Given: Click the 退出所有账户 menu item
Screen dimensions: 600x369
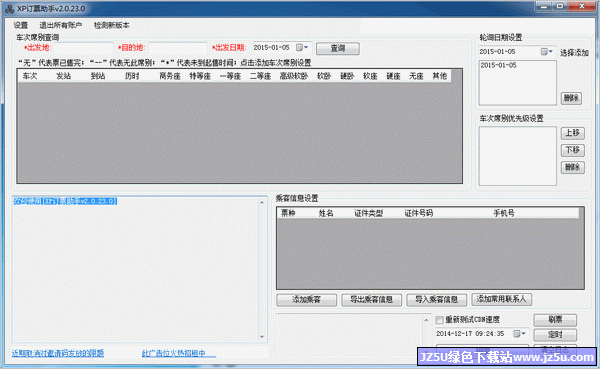Looking at the screenshot, I should click(x=60, y=25).
